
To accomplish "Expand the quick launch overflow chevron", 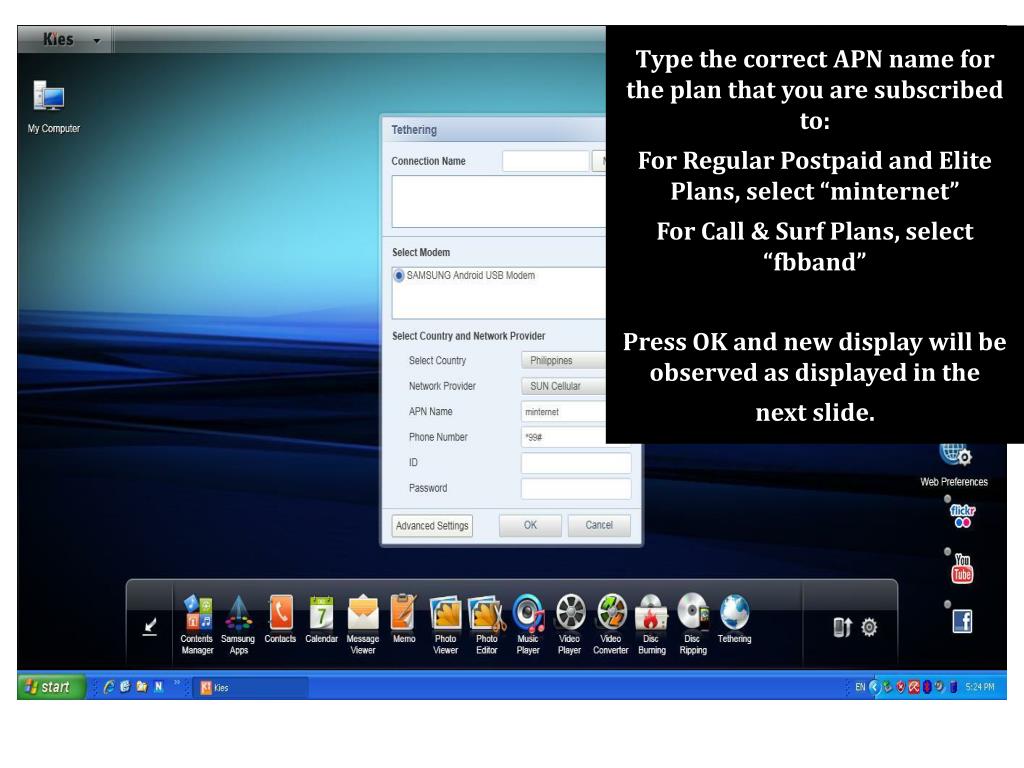I will [x=176, y=683].
